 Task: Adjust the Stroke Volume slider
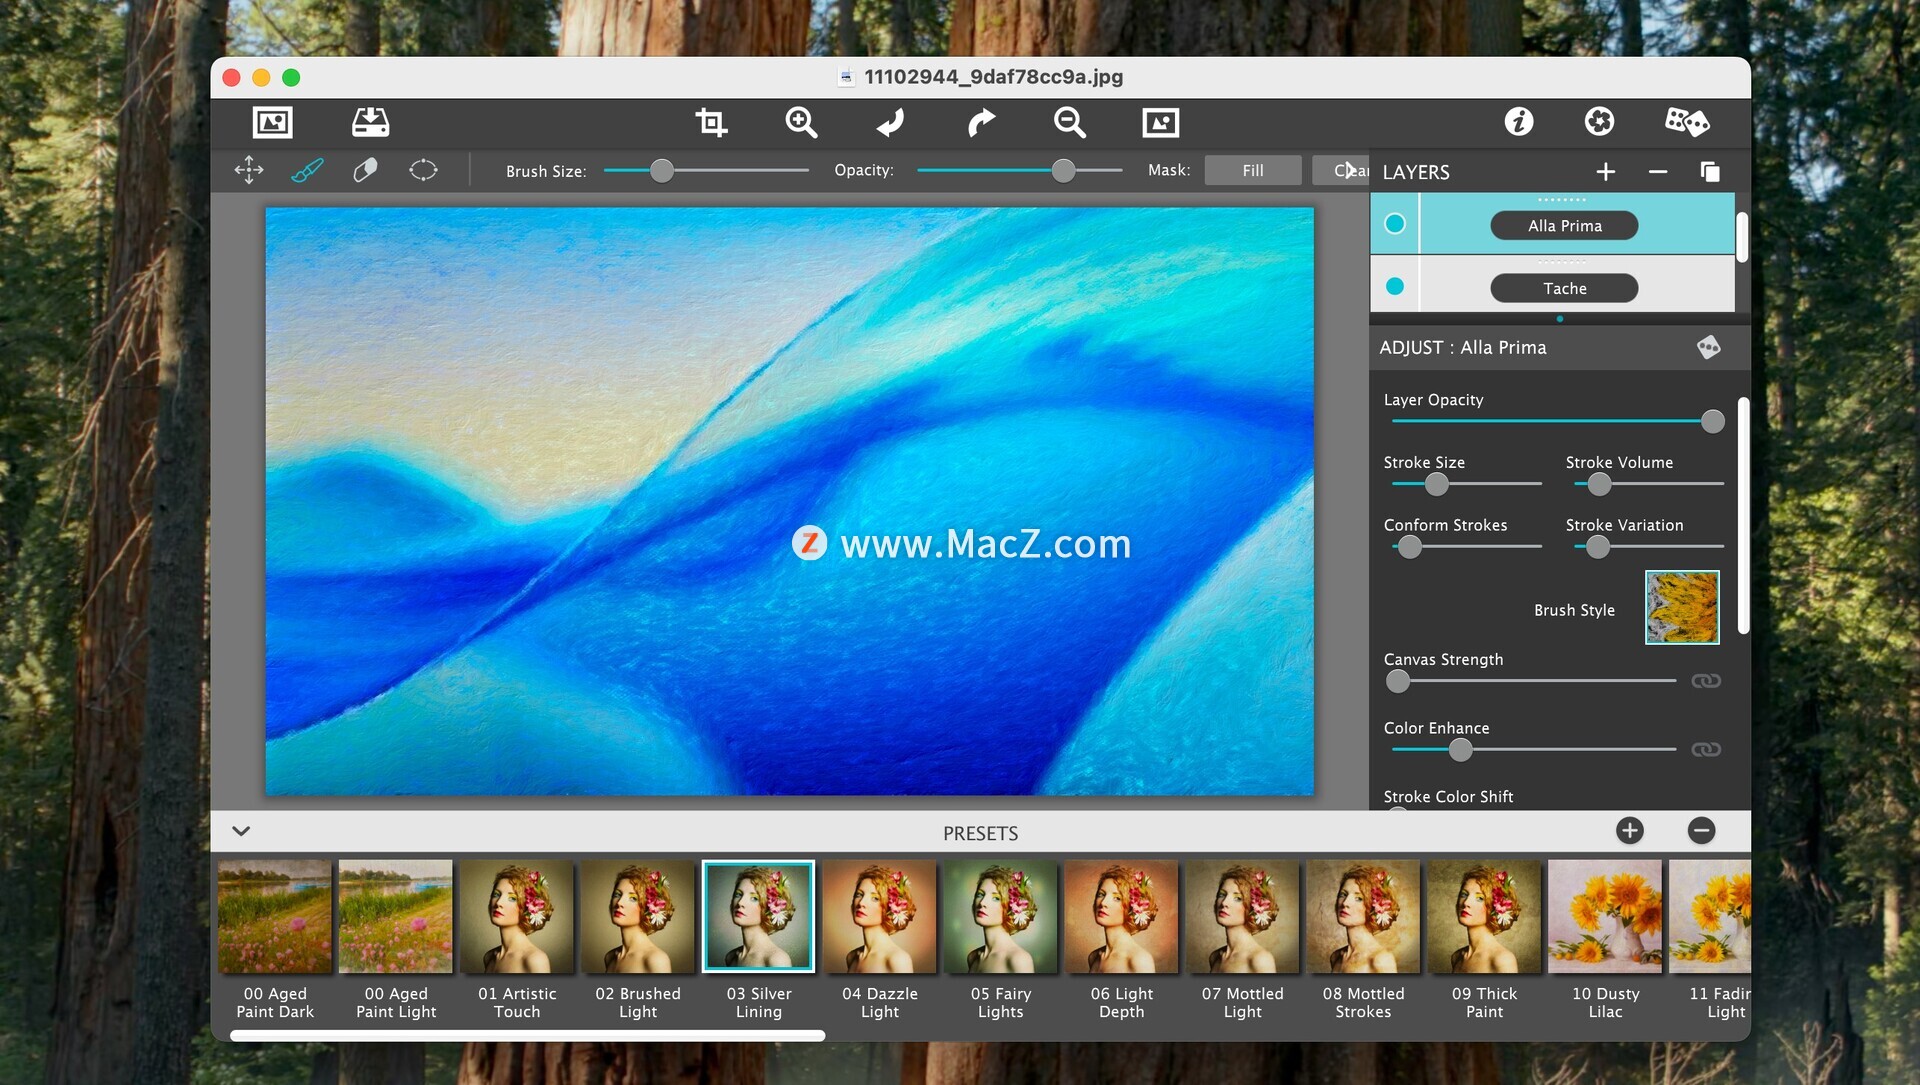(x=1648, y=484)
